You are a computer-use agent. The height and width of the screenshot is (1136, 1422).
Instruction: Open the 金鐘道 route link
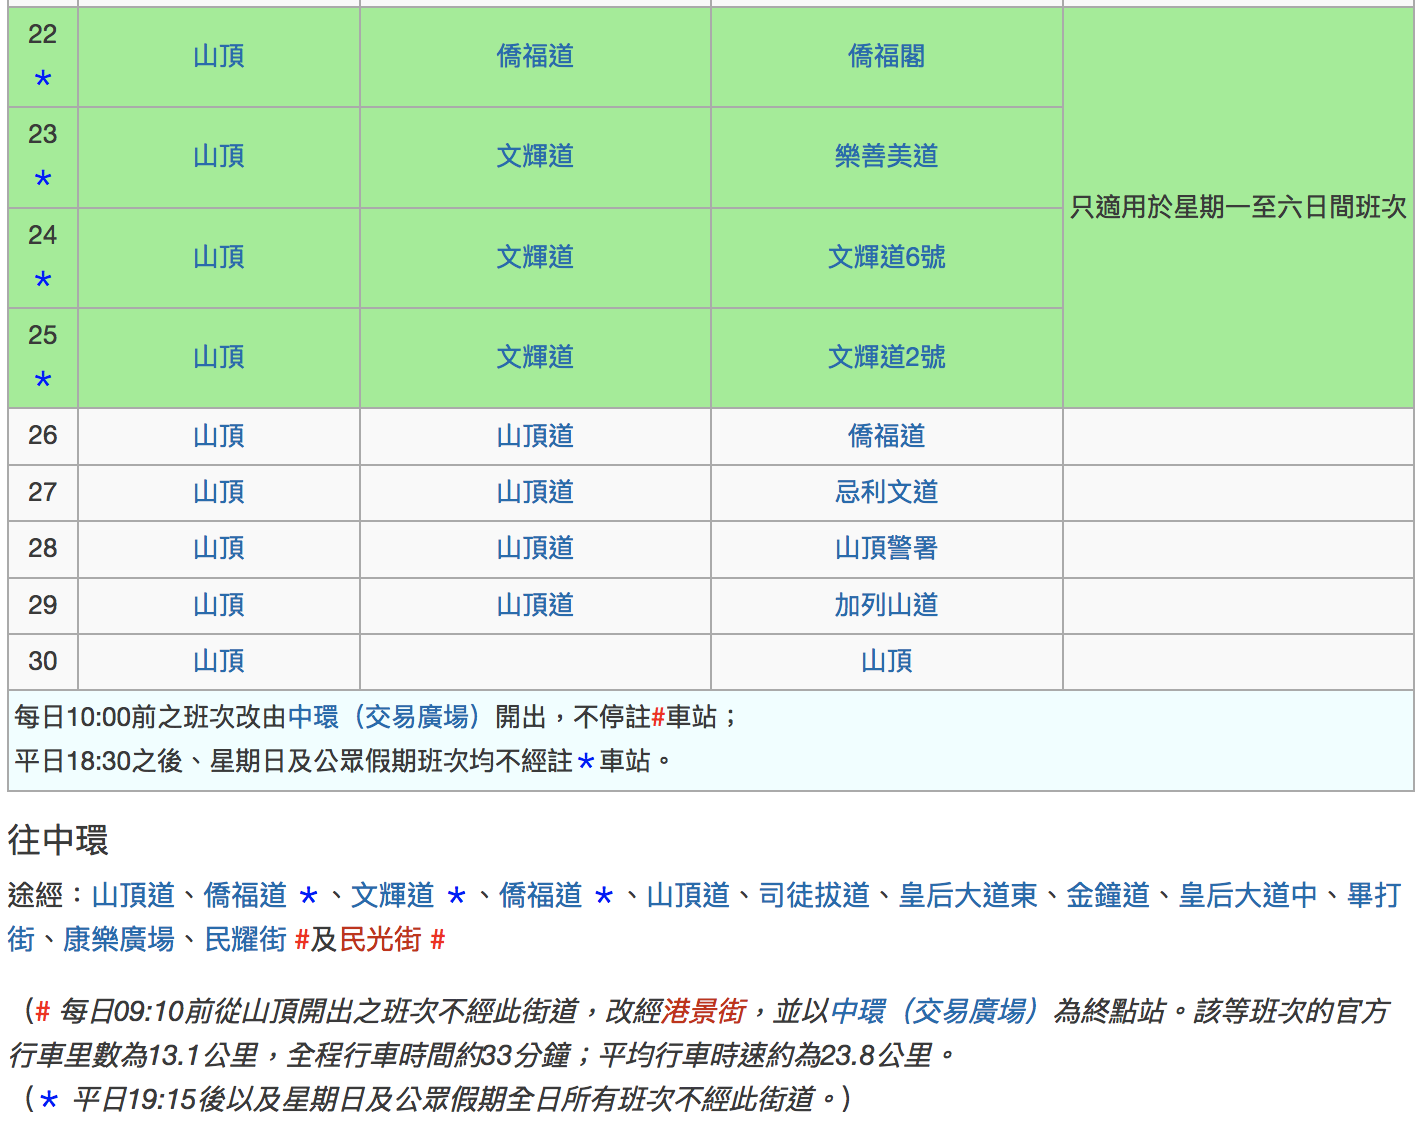click(1108, 895)
